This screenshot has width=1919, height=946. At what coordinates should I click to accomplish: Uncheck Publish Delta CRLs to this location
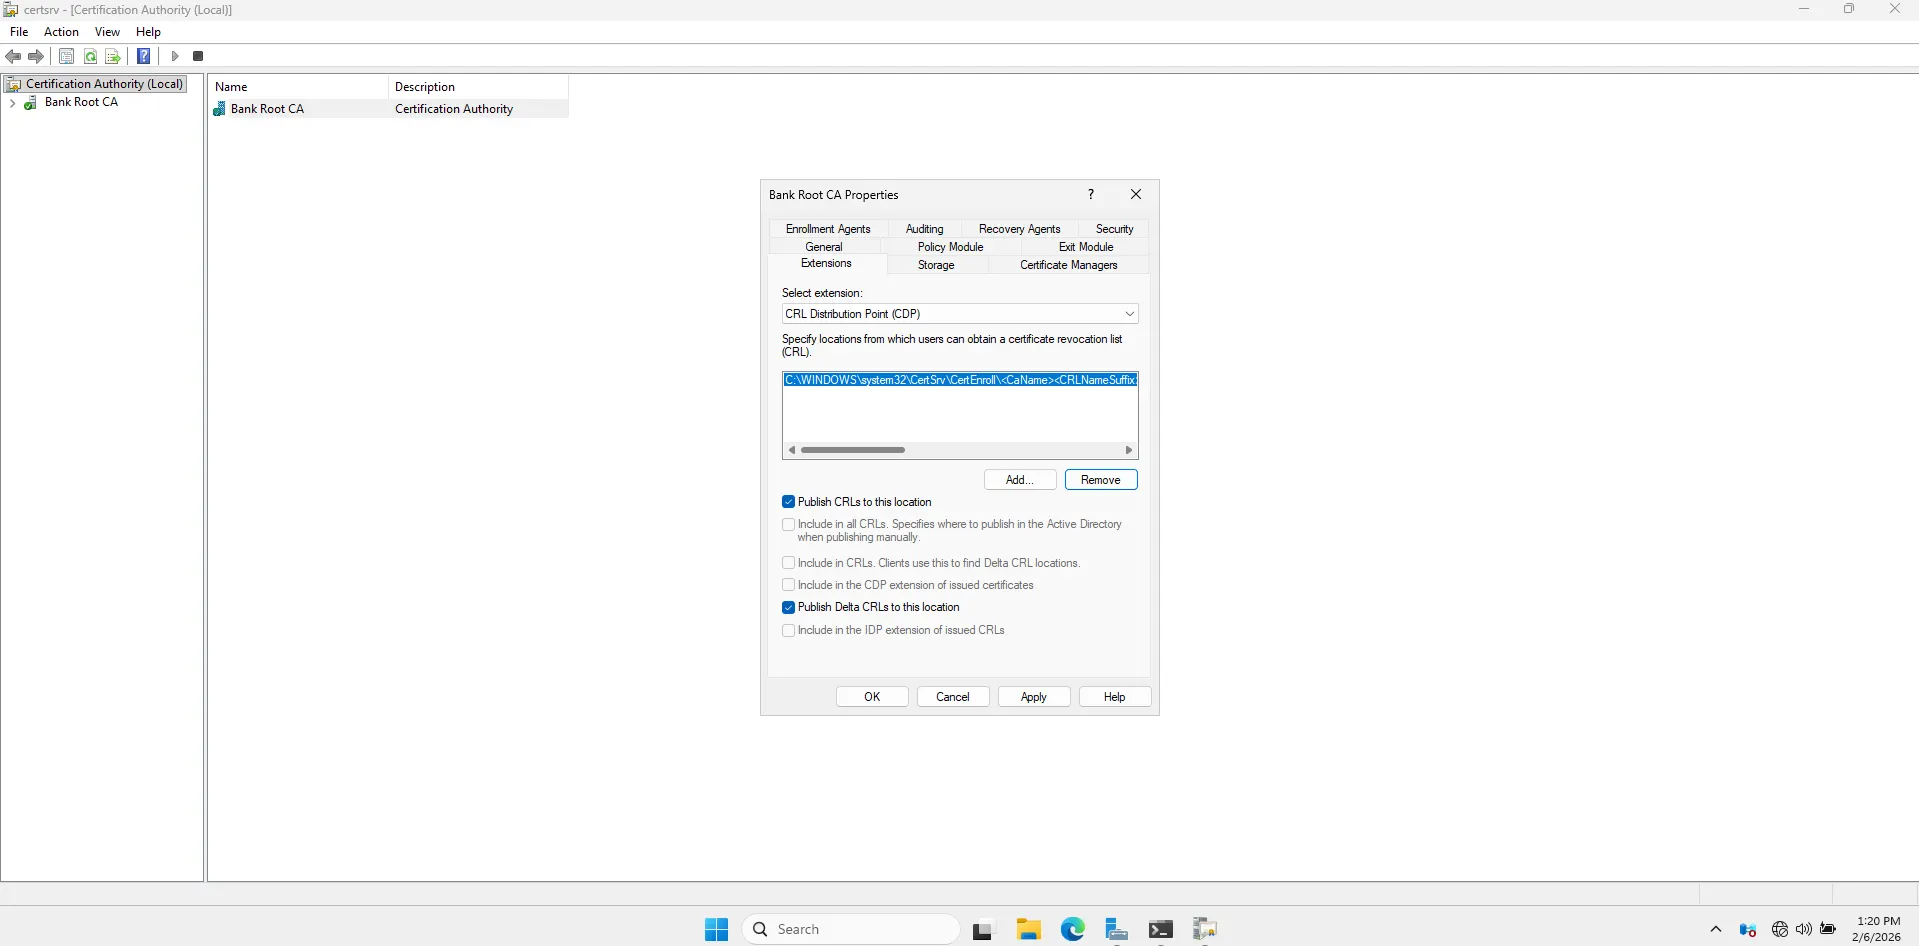pos(789,607)
